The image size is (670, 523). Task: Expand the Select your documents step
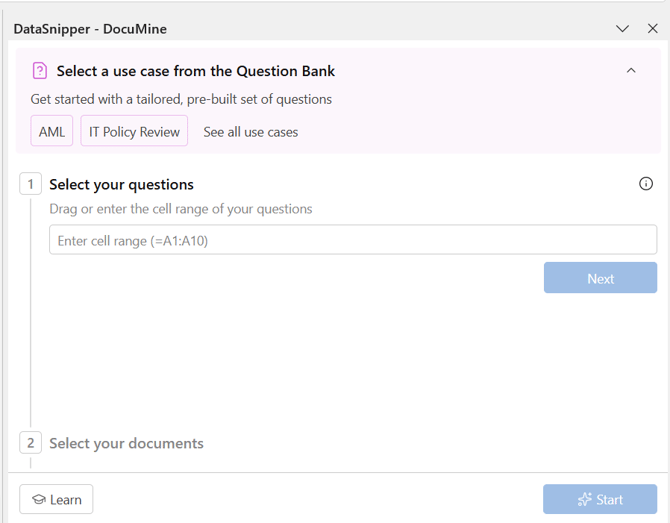(126, 443)
